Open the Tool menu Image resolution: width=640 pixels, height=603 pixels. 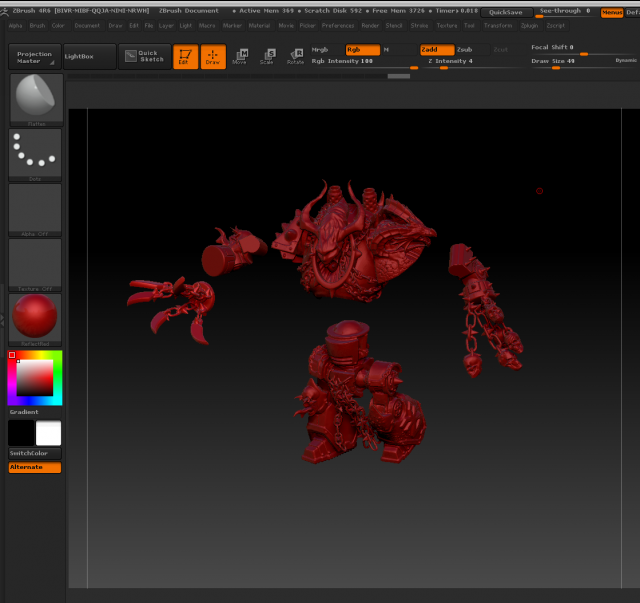point(469,26)
